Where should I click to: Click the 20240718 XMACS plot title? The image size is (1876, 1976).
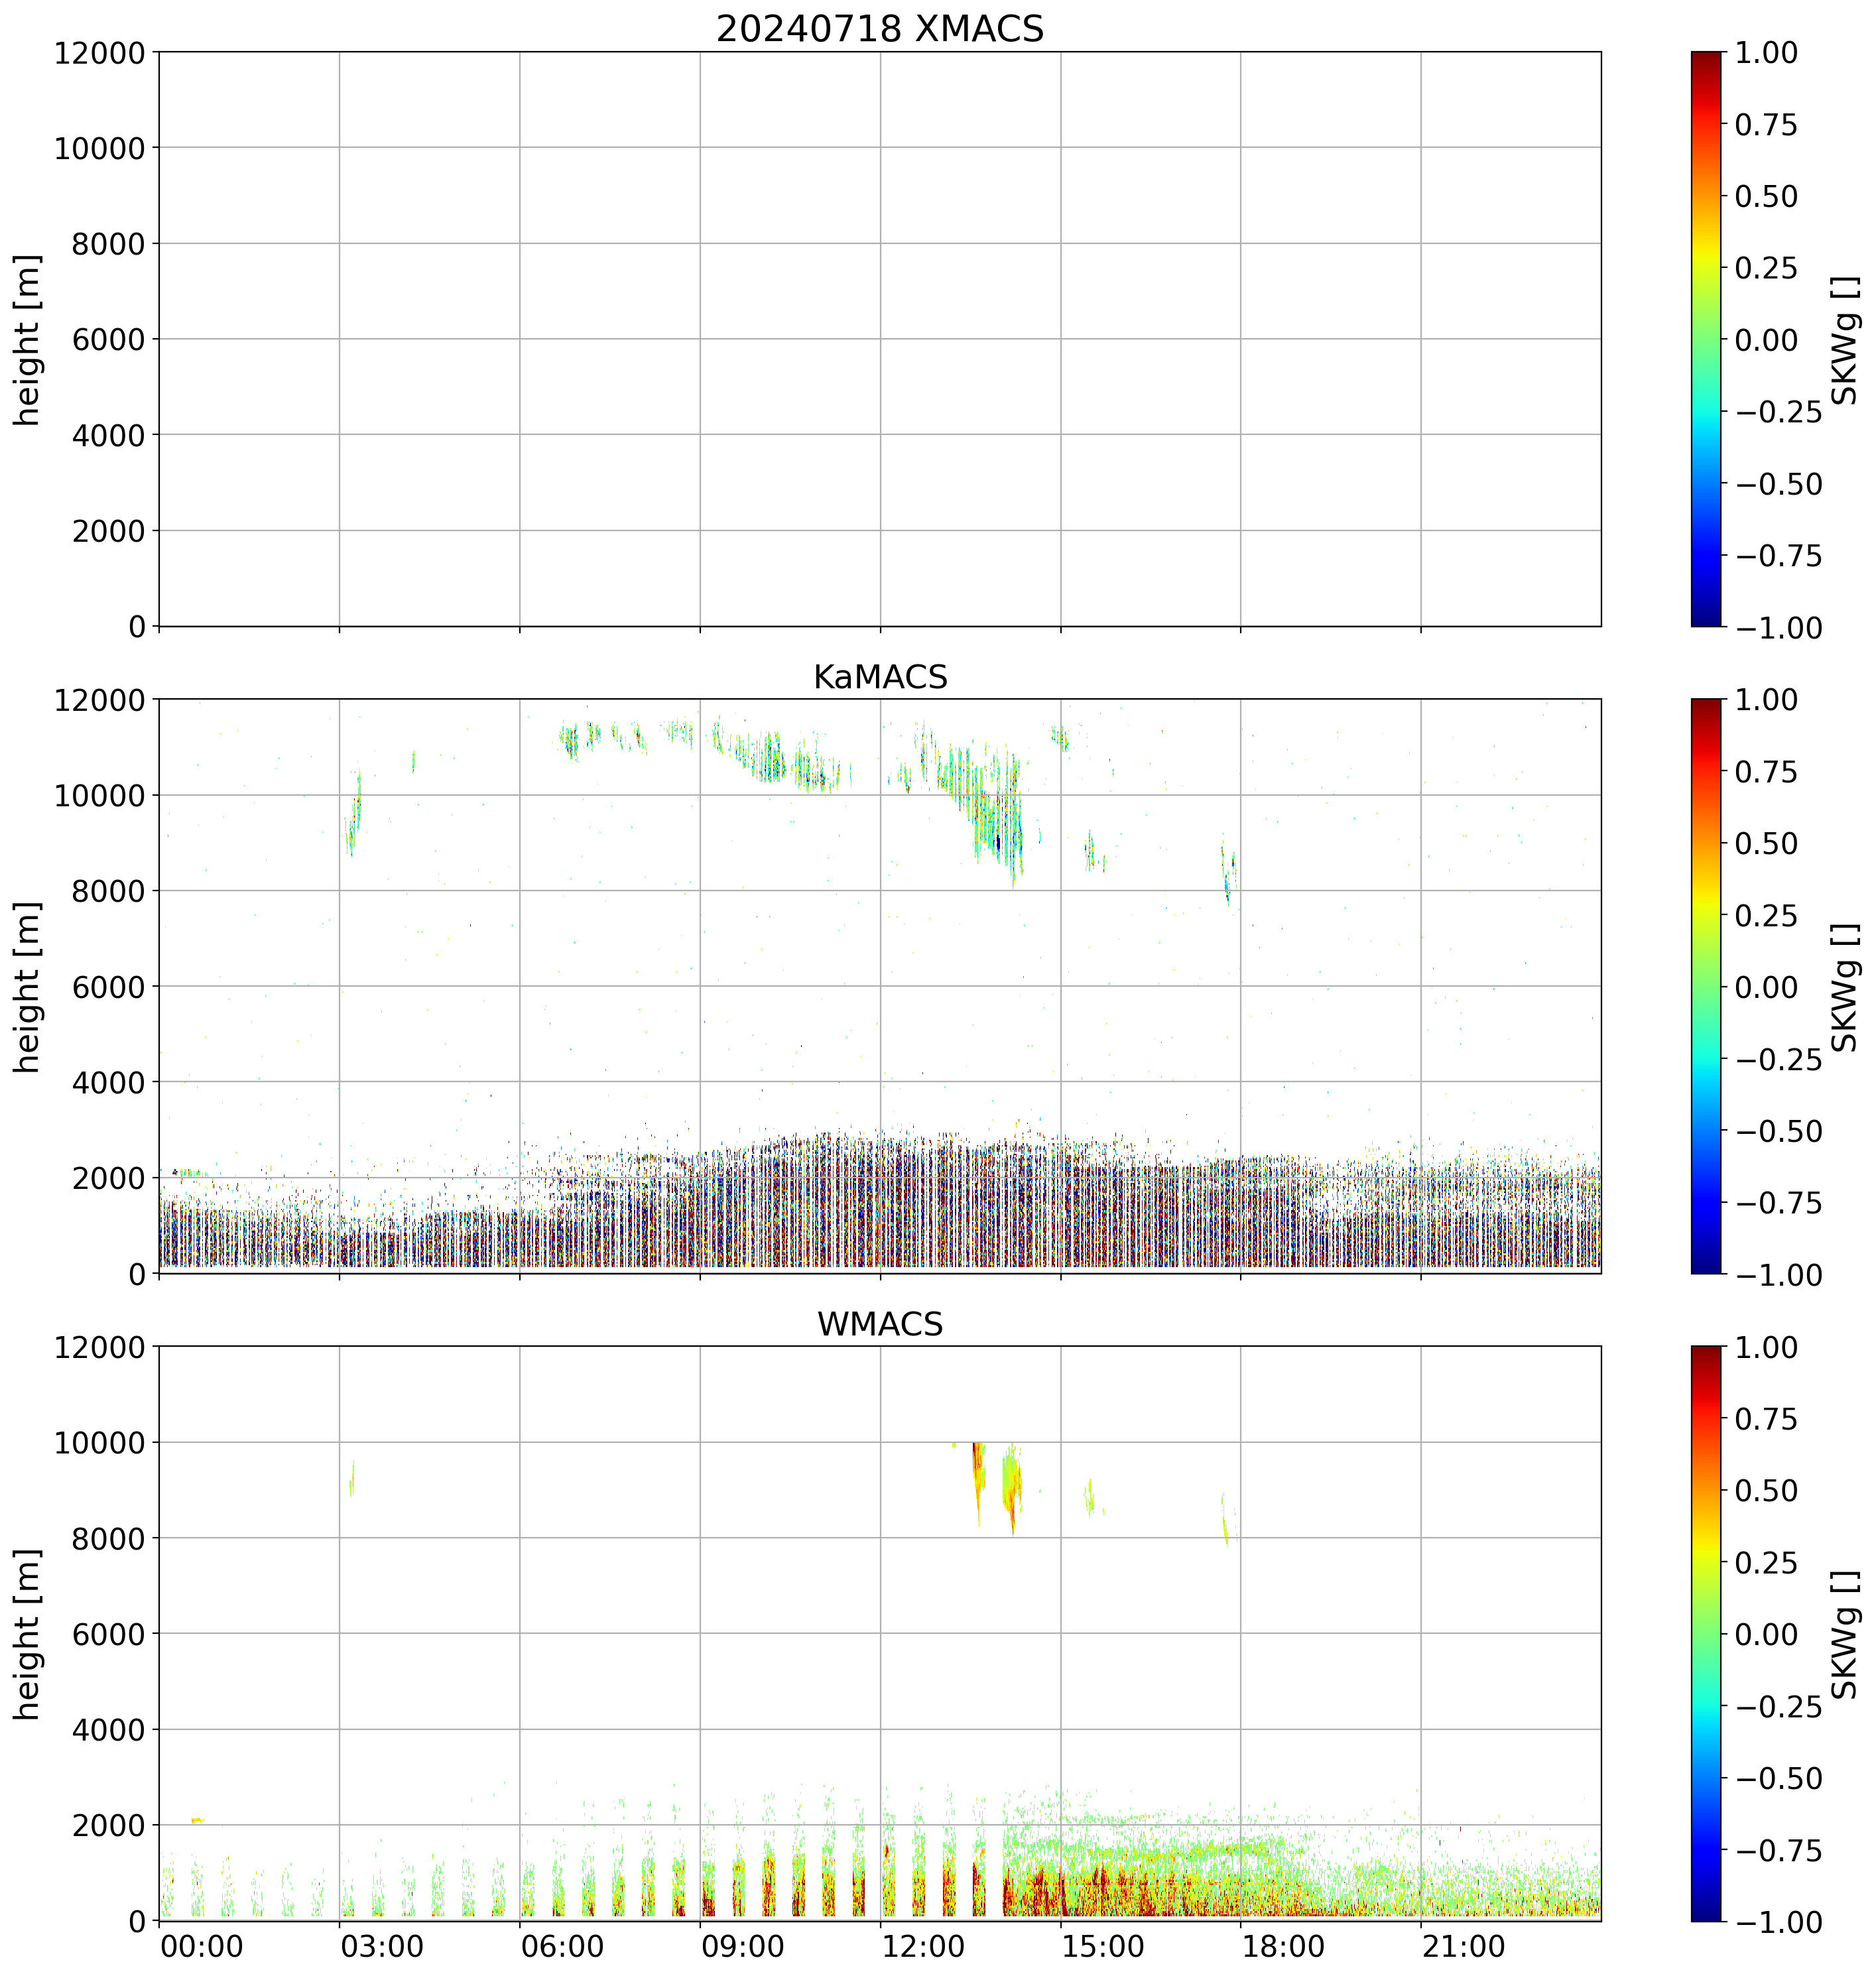879,29
